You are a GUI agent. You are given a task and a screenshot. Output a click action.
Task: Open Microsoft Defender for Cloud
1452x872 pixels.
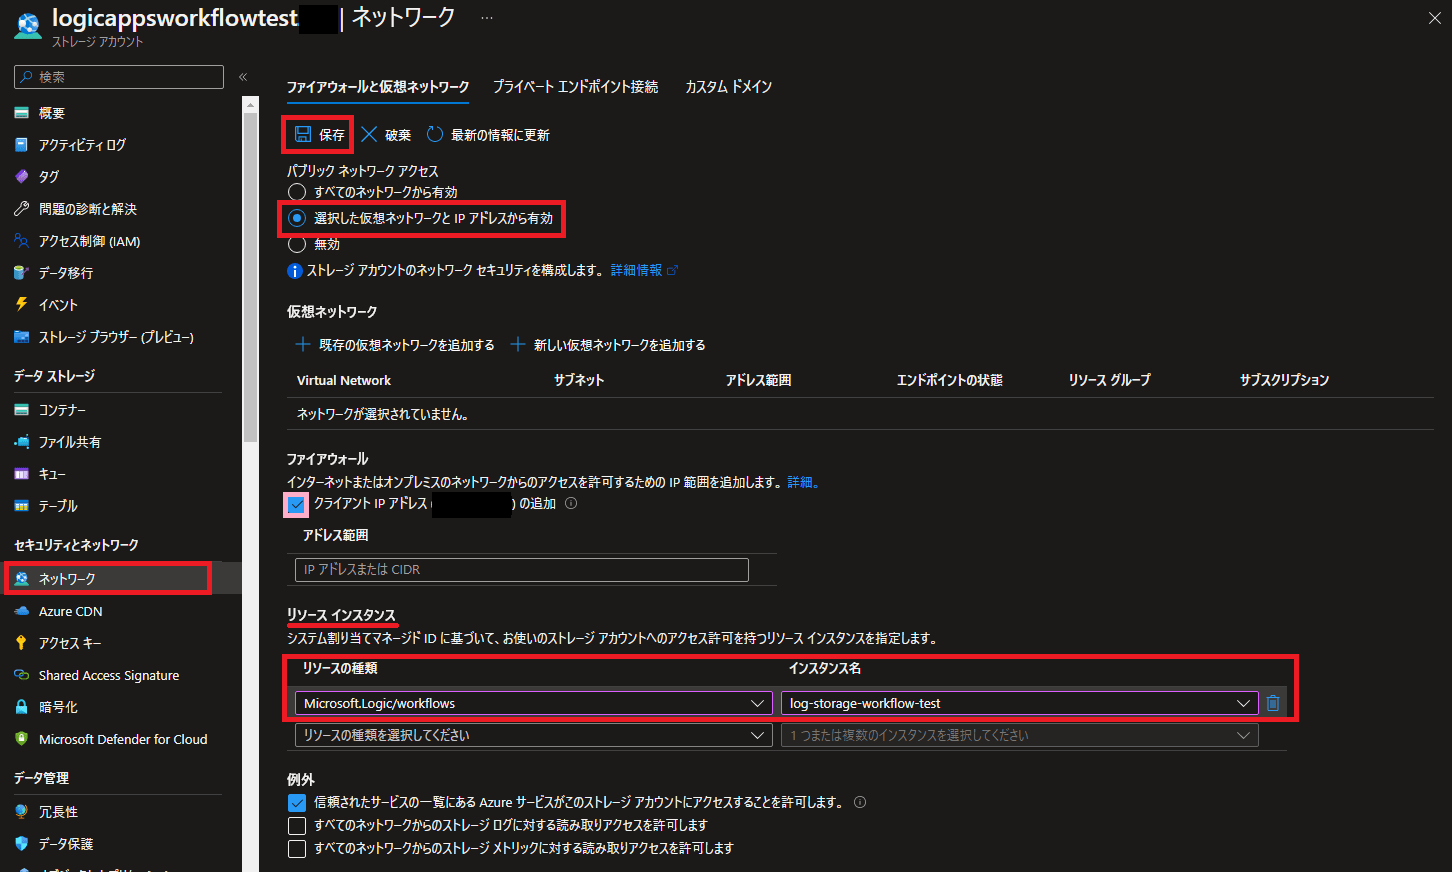tap(123, 739)
